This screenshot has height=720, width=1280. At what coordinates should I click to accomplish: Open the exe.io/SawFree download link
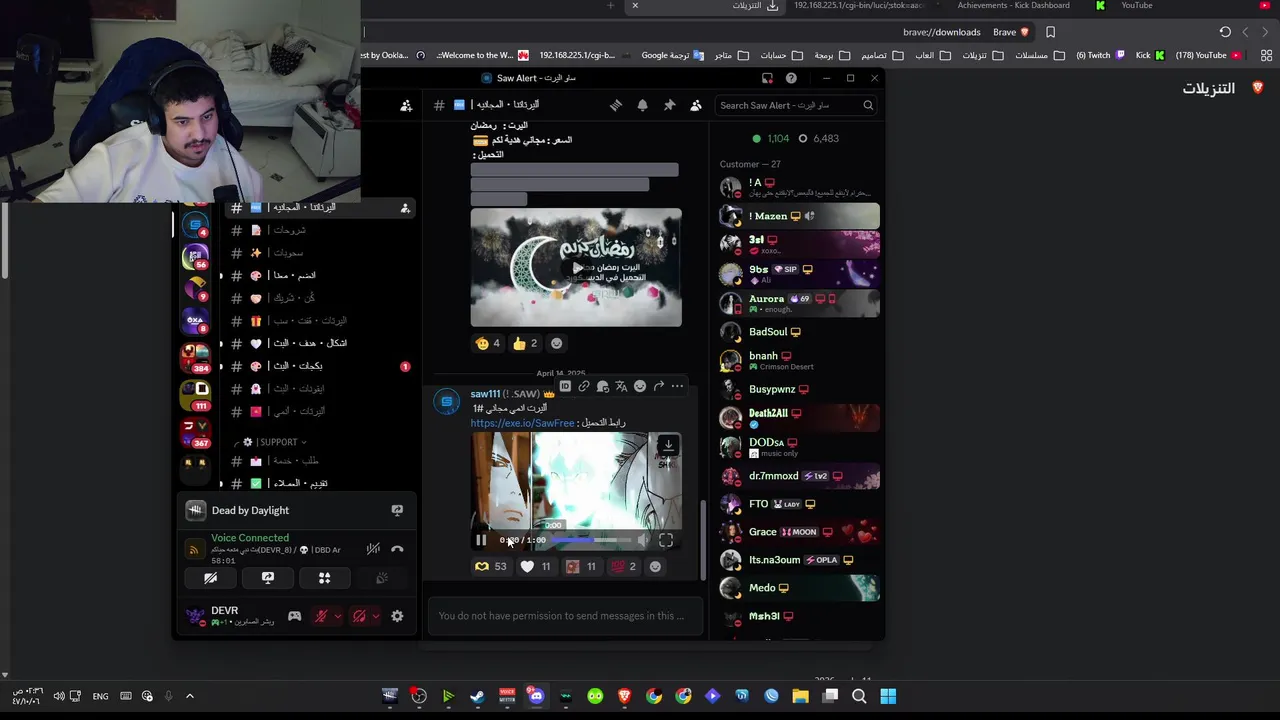point(523,423)
